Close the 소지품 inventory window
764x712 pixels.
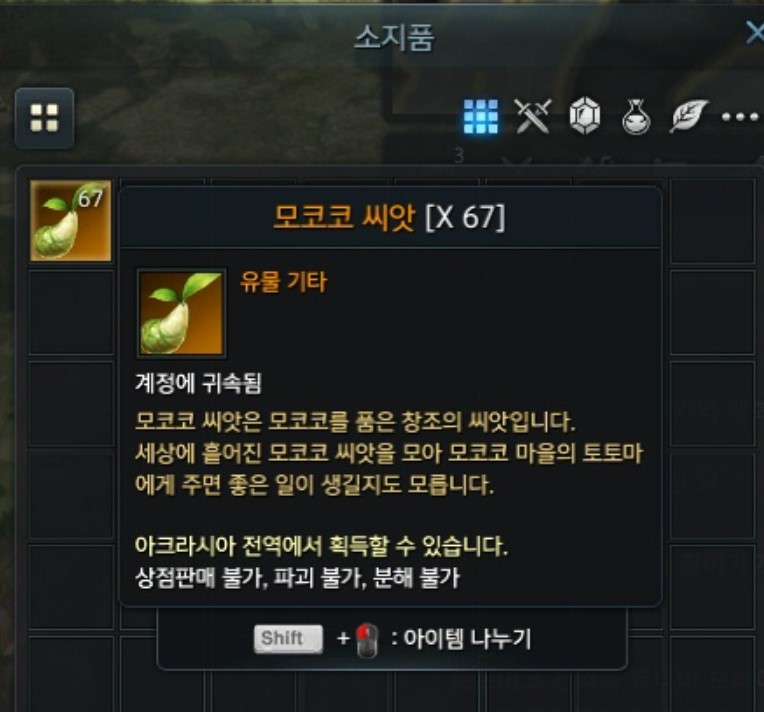(754, 33)
